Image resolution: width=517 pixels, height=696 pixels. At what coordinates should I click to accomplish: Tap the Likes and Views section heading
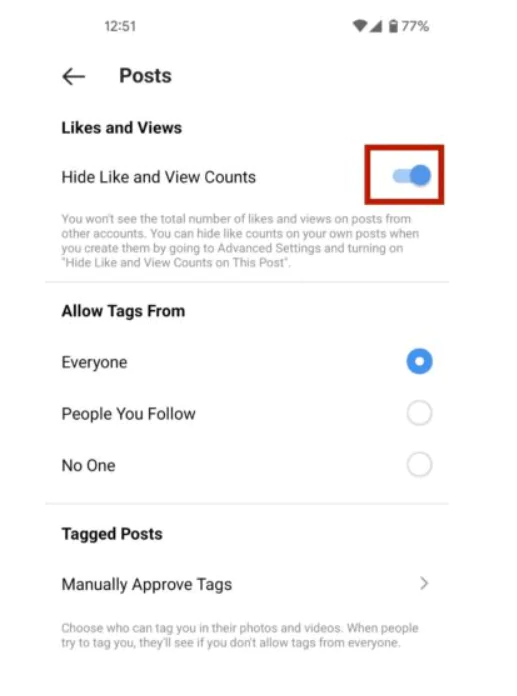pyautogui.click(x=122, y=128)
